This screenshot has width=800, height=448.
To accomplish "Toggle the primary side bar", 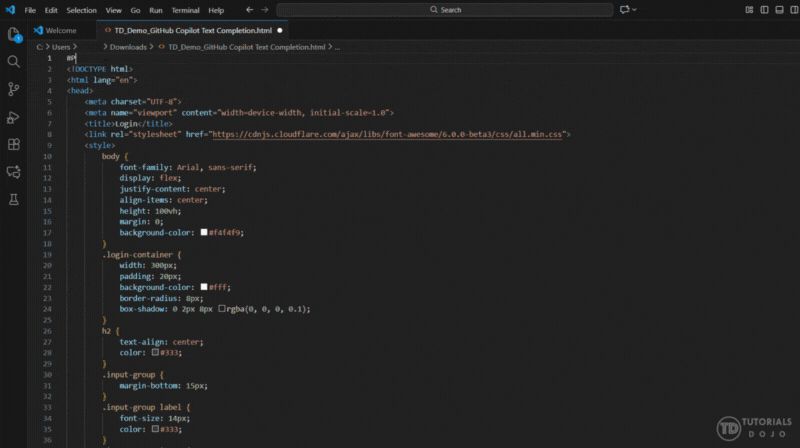I will tap(764, 10).
